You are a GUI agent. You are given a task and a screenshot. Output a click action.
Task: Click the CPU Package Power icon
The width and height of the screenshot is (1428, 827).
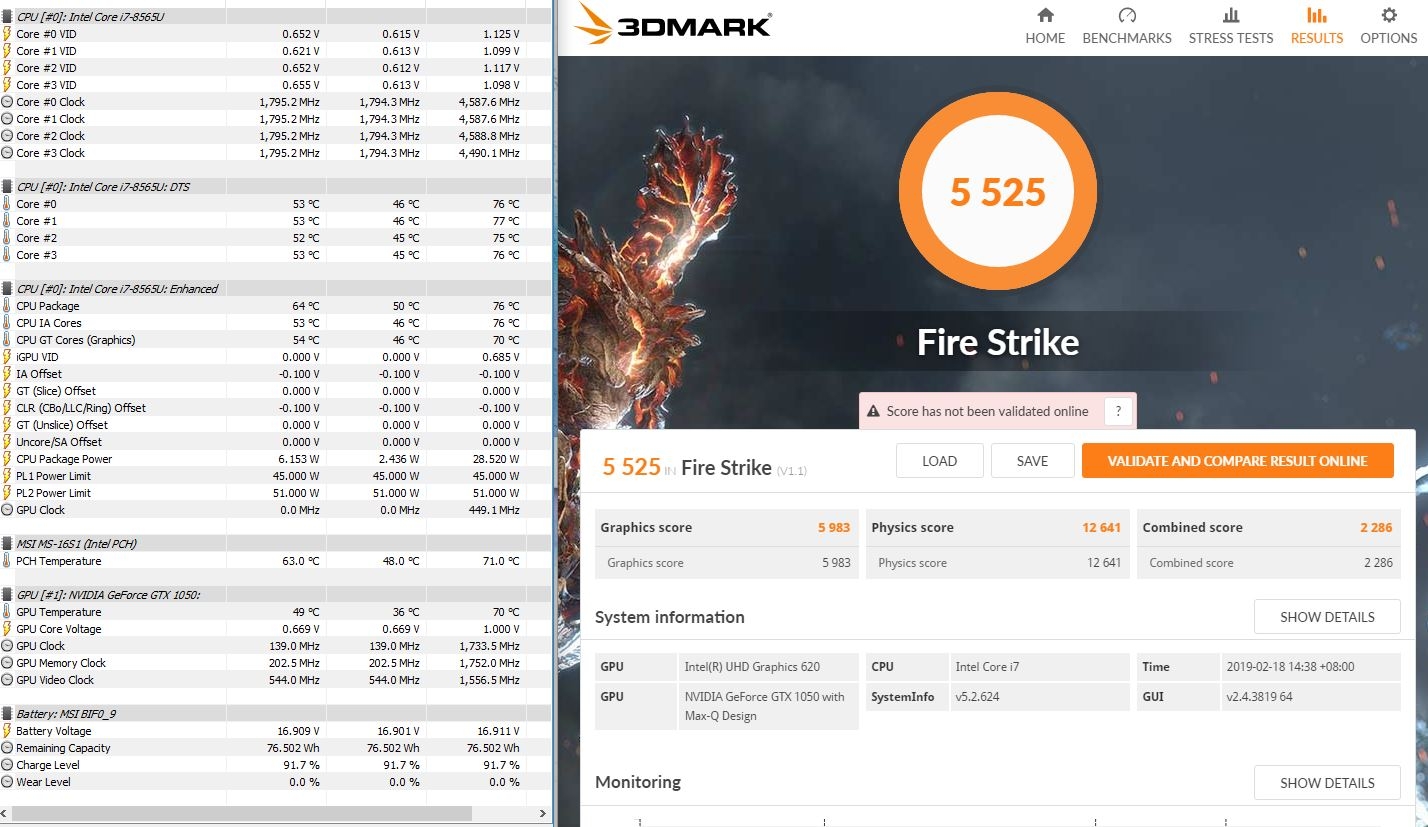click(8, 459)
